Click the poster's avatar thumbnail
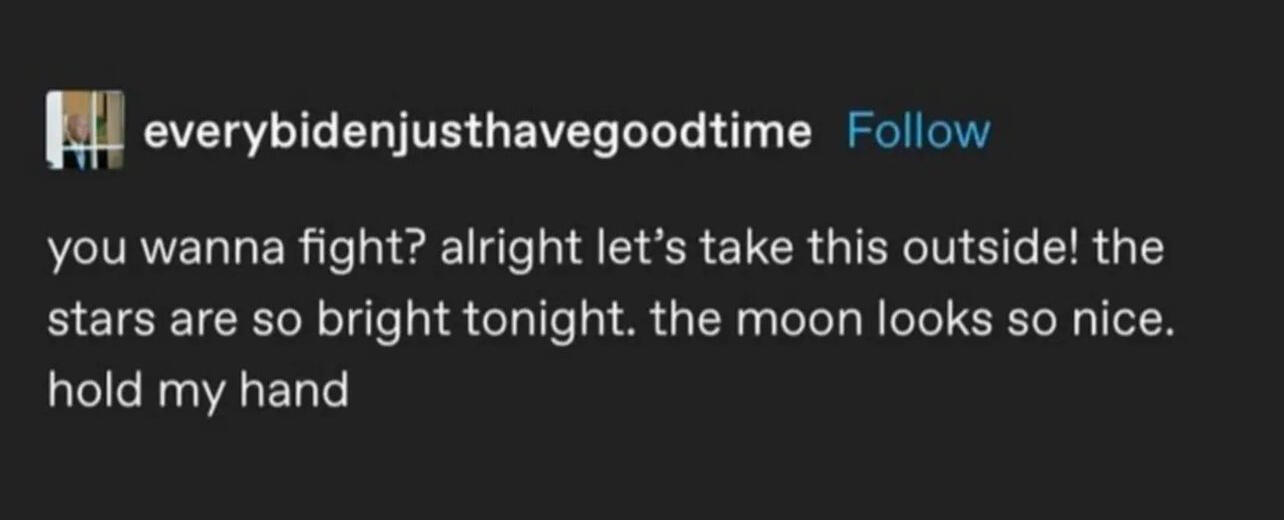Screen dimensions: 1284x520 [85, 129]
